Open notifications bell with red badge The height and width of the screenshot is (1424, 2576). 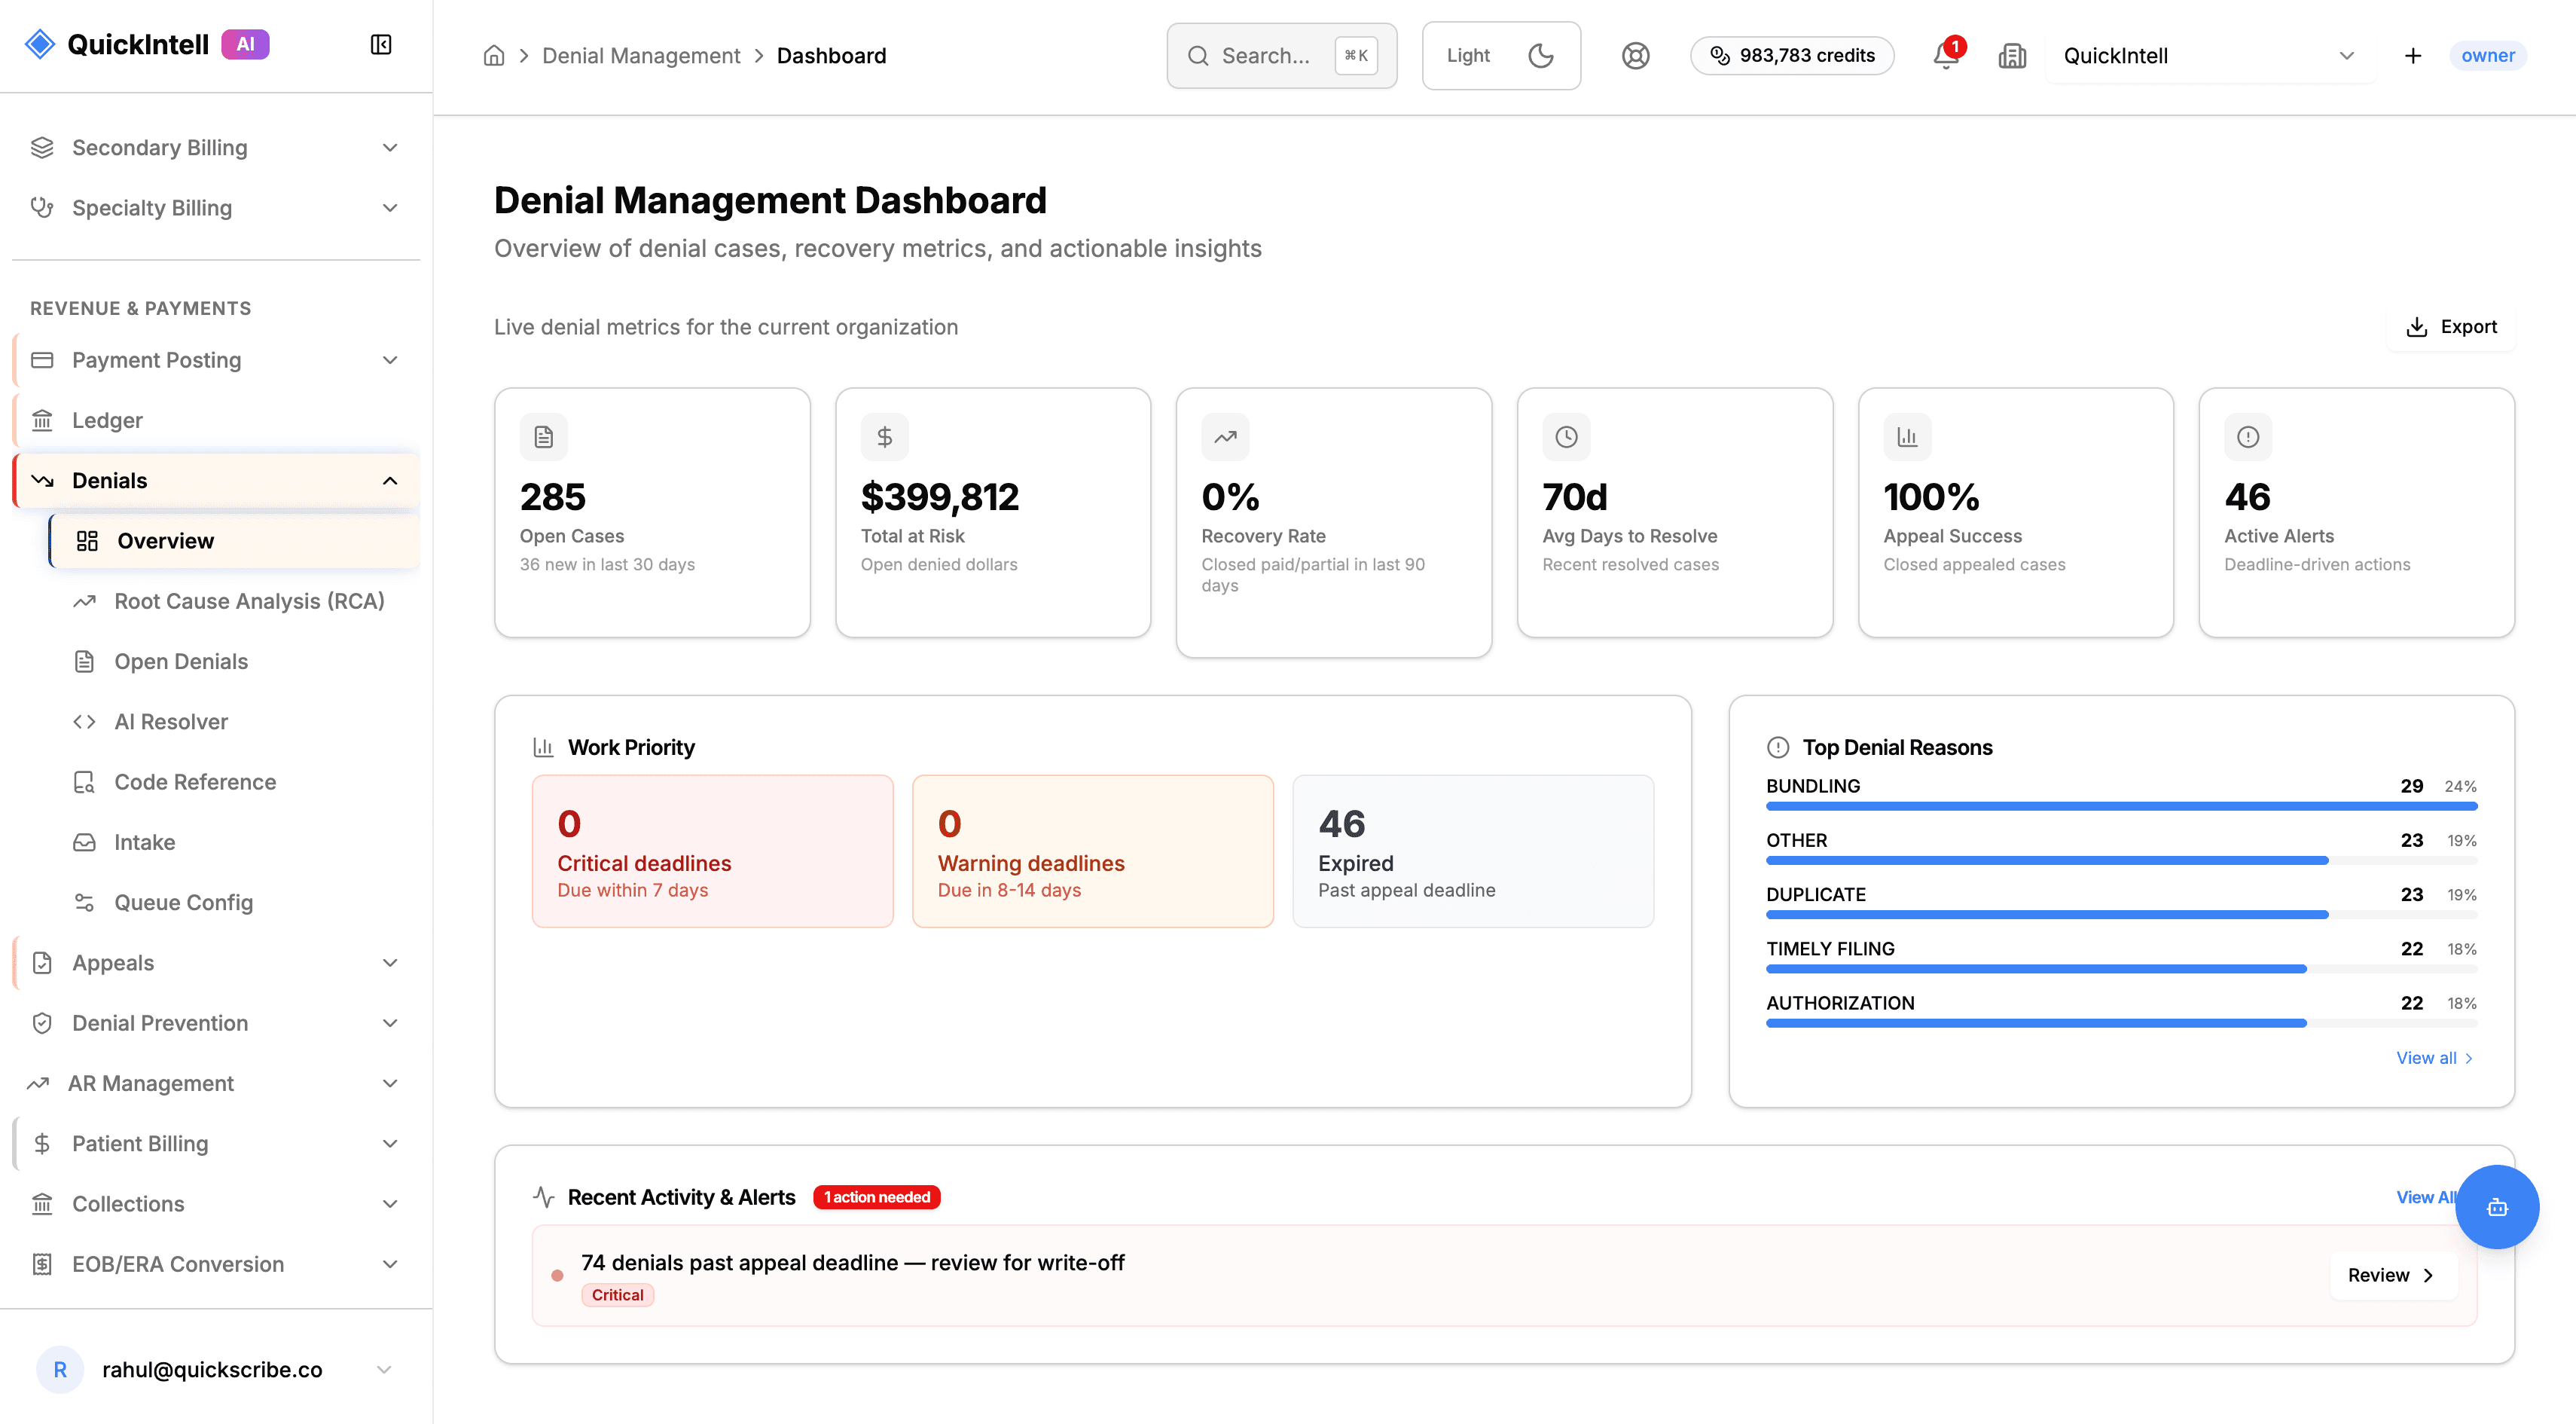pos(1947,55)
